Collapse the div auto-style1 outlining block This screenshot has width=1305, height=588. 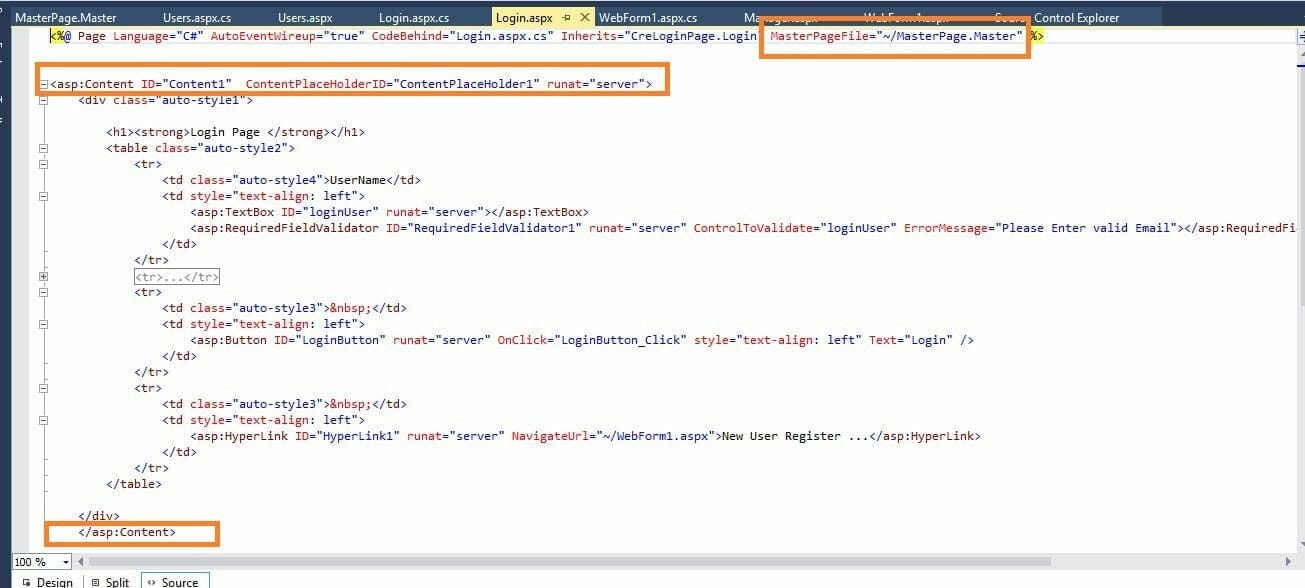[x=43, y=100]
